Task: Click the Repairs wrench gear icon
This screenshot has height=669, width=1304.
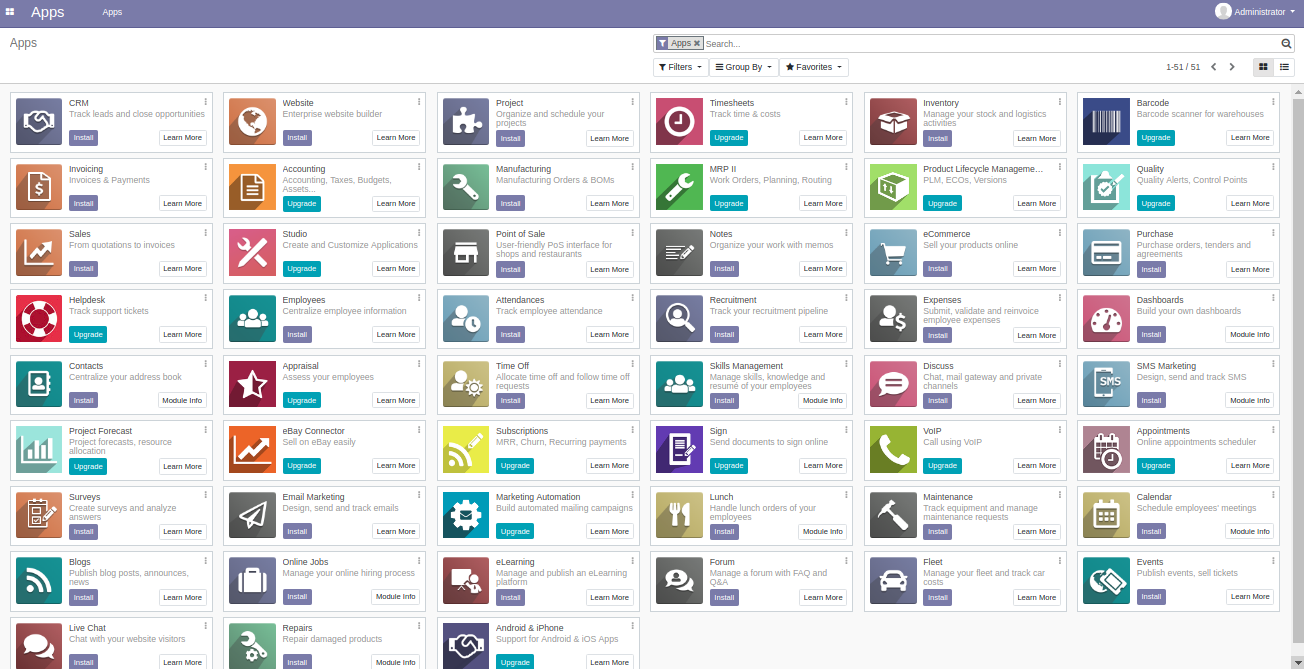Action: tap(252, 645)
